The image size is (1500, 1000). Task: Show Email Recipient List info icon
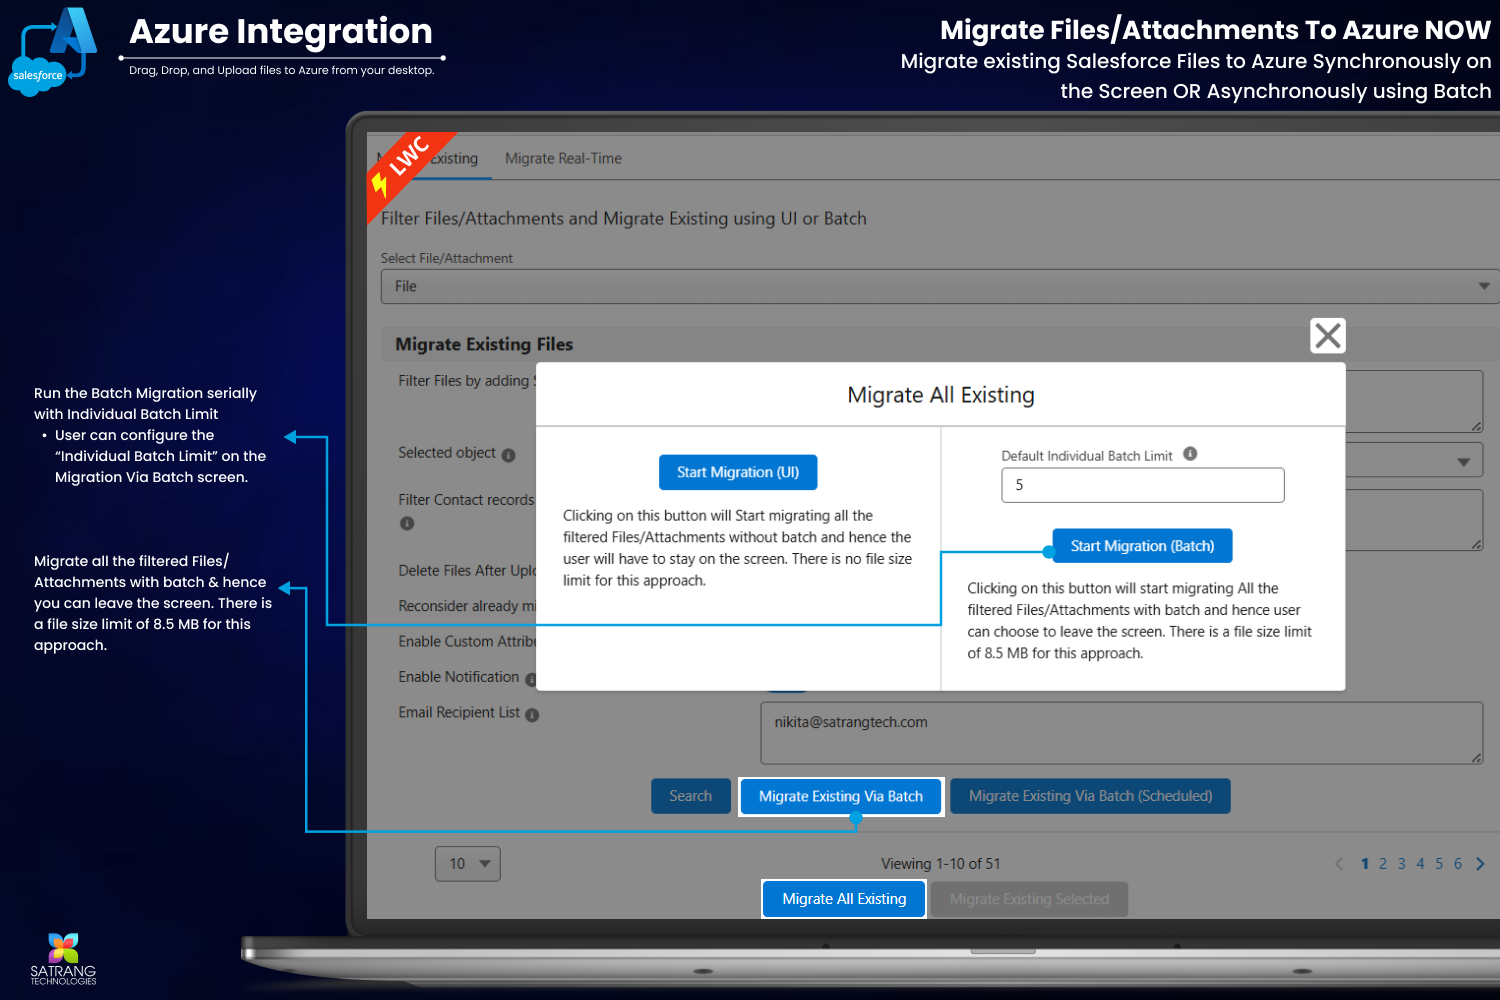(532, 715)
